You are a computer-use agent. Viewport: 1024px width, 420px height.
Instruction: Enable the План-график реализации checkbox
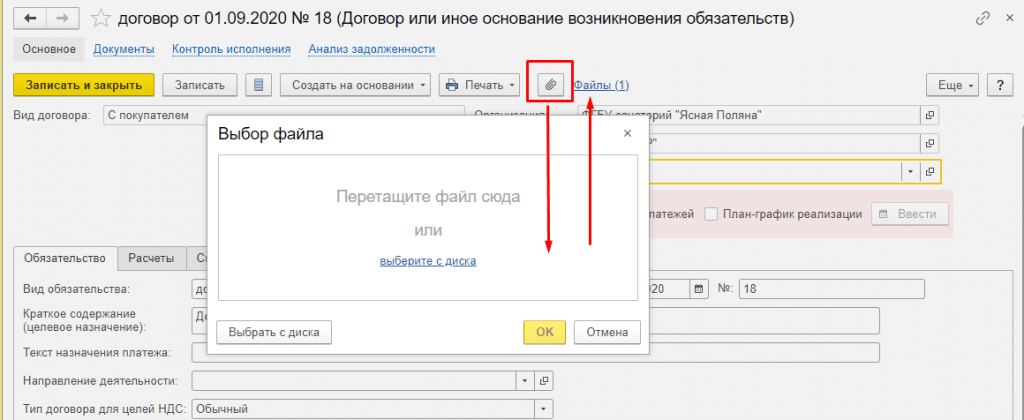711,213
